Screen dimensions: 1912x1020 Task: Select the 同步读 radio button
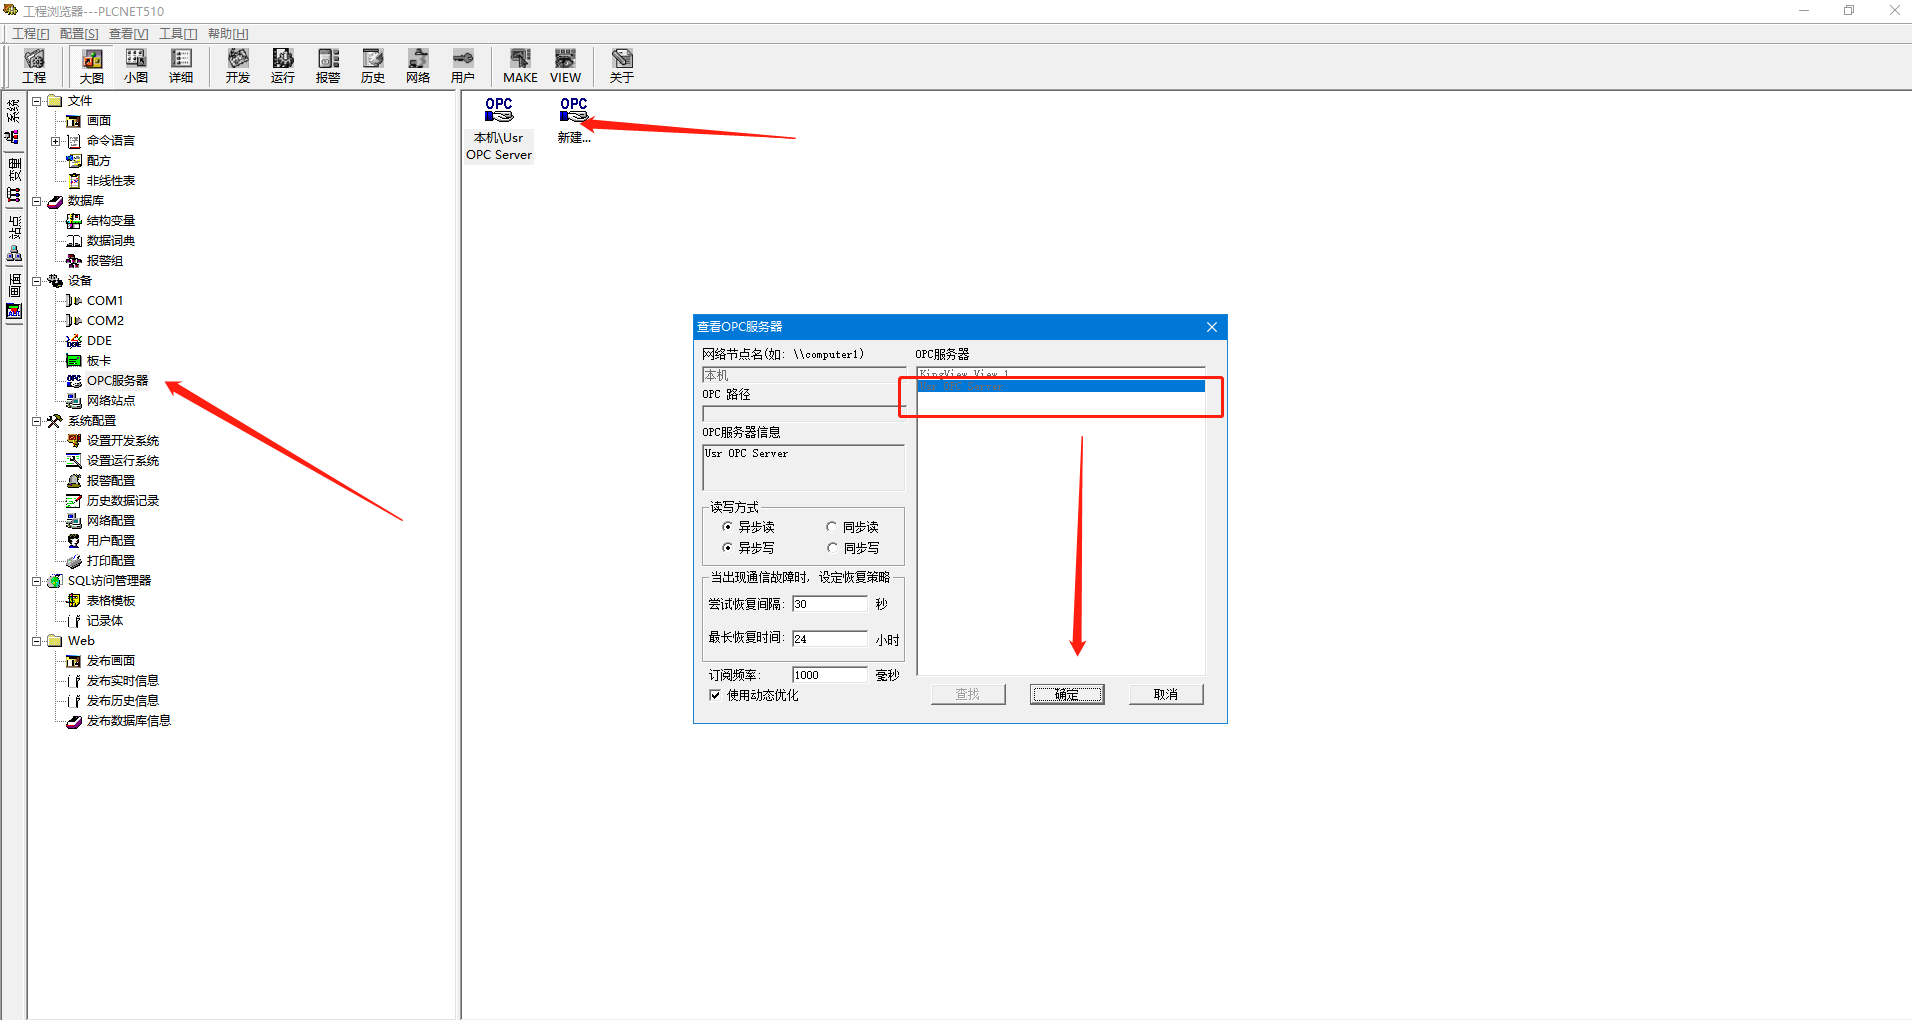point(832,527)
